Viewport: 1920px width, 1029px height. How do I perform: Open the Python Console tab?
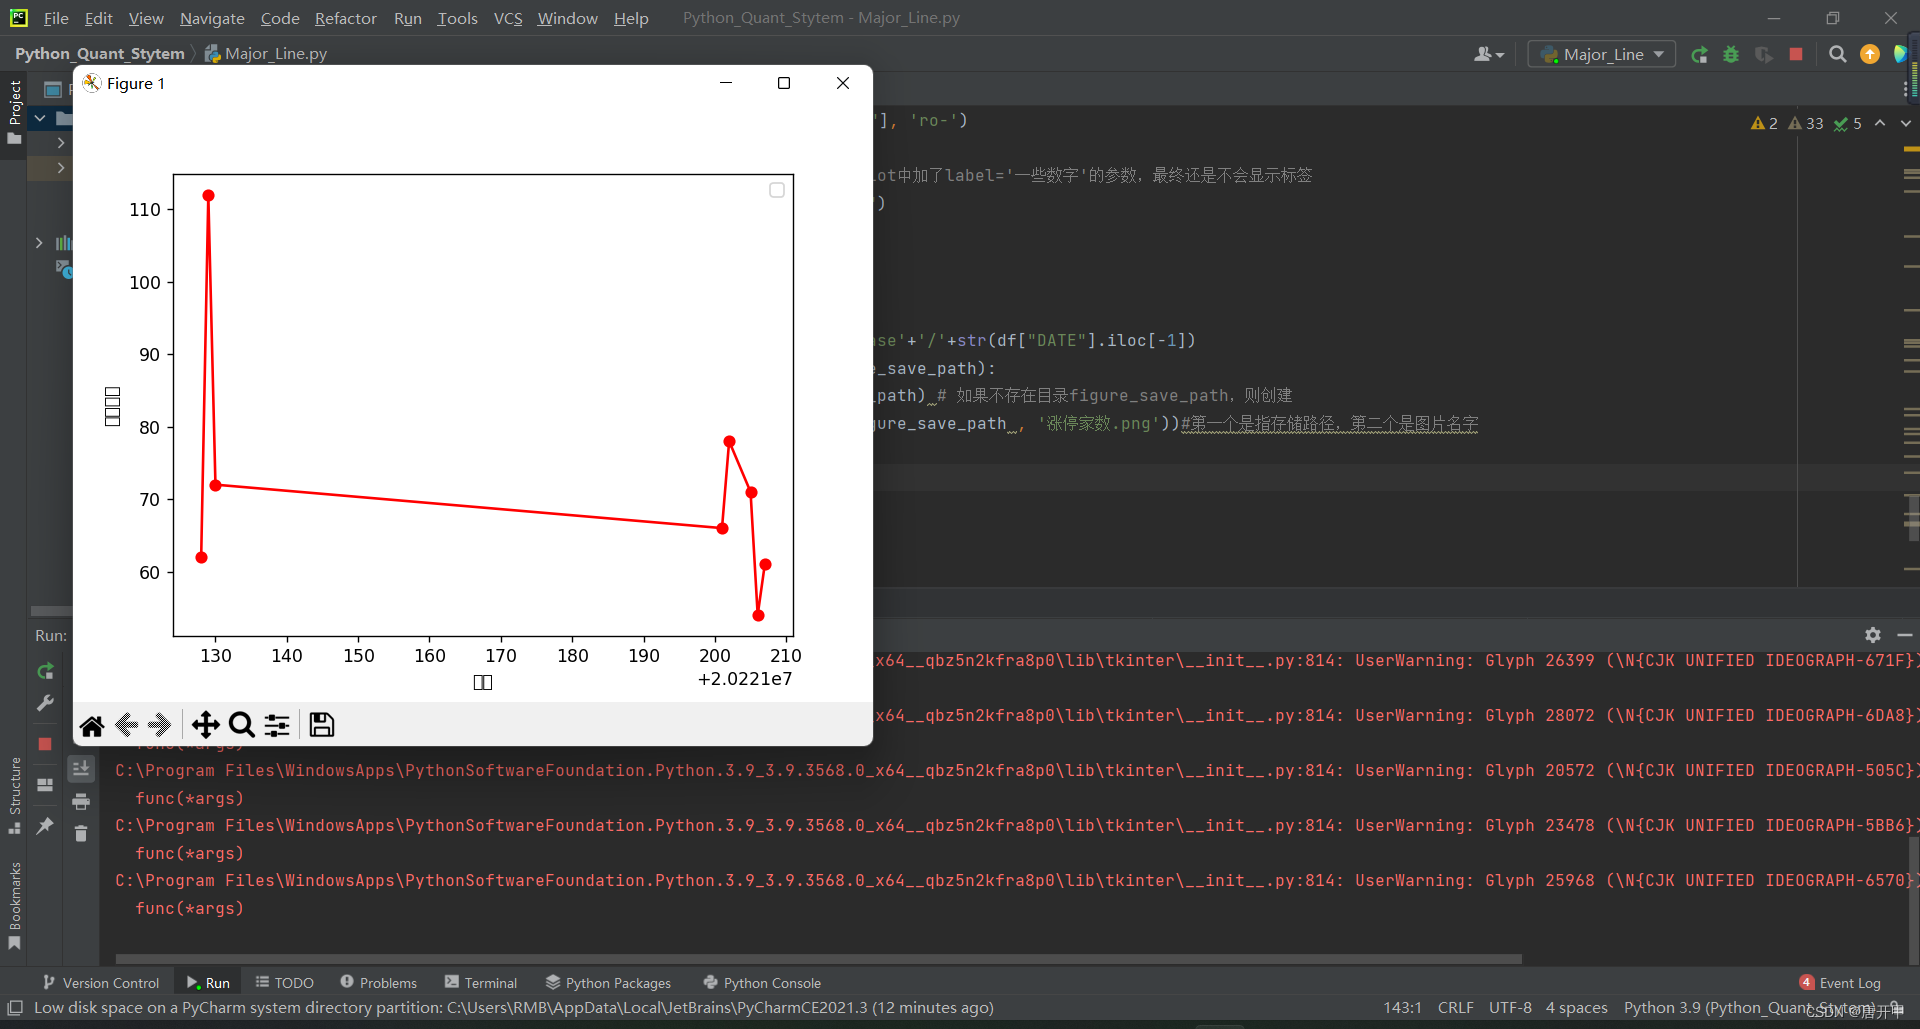[762, 982]
